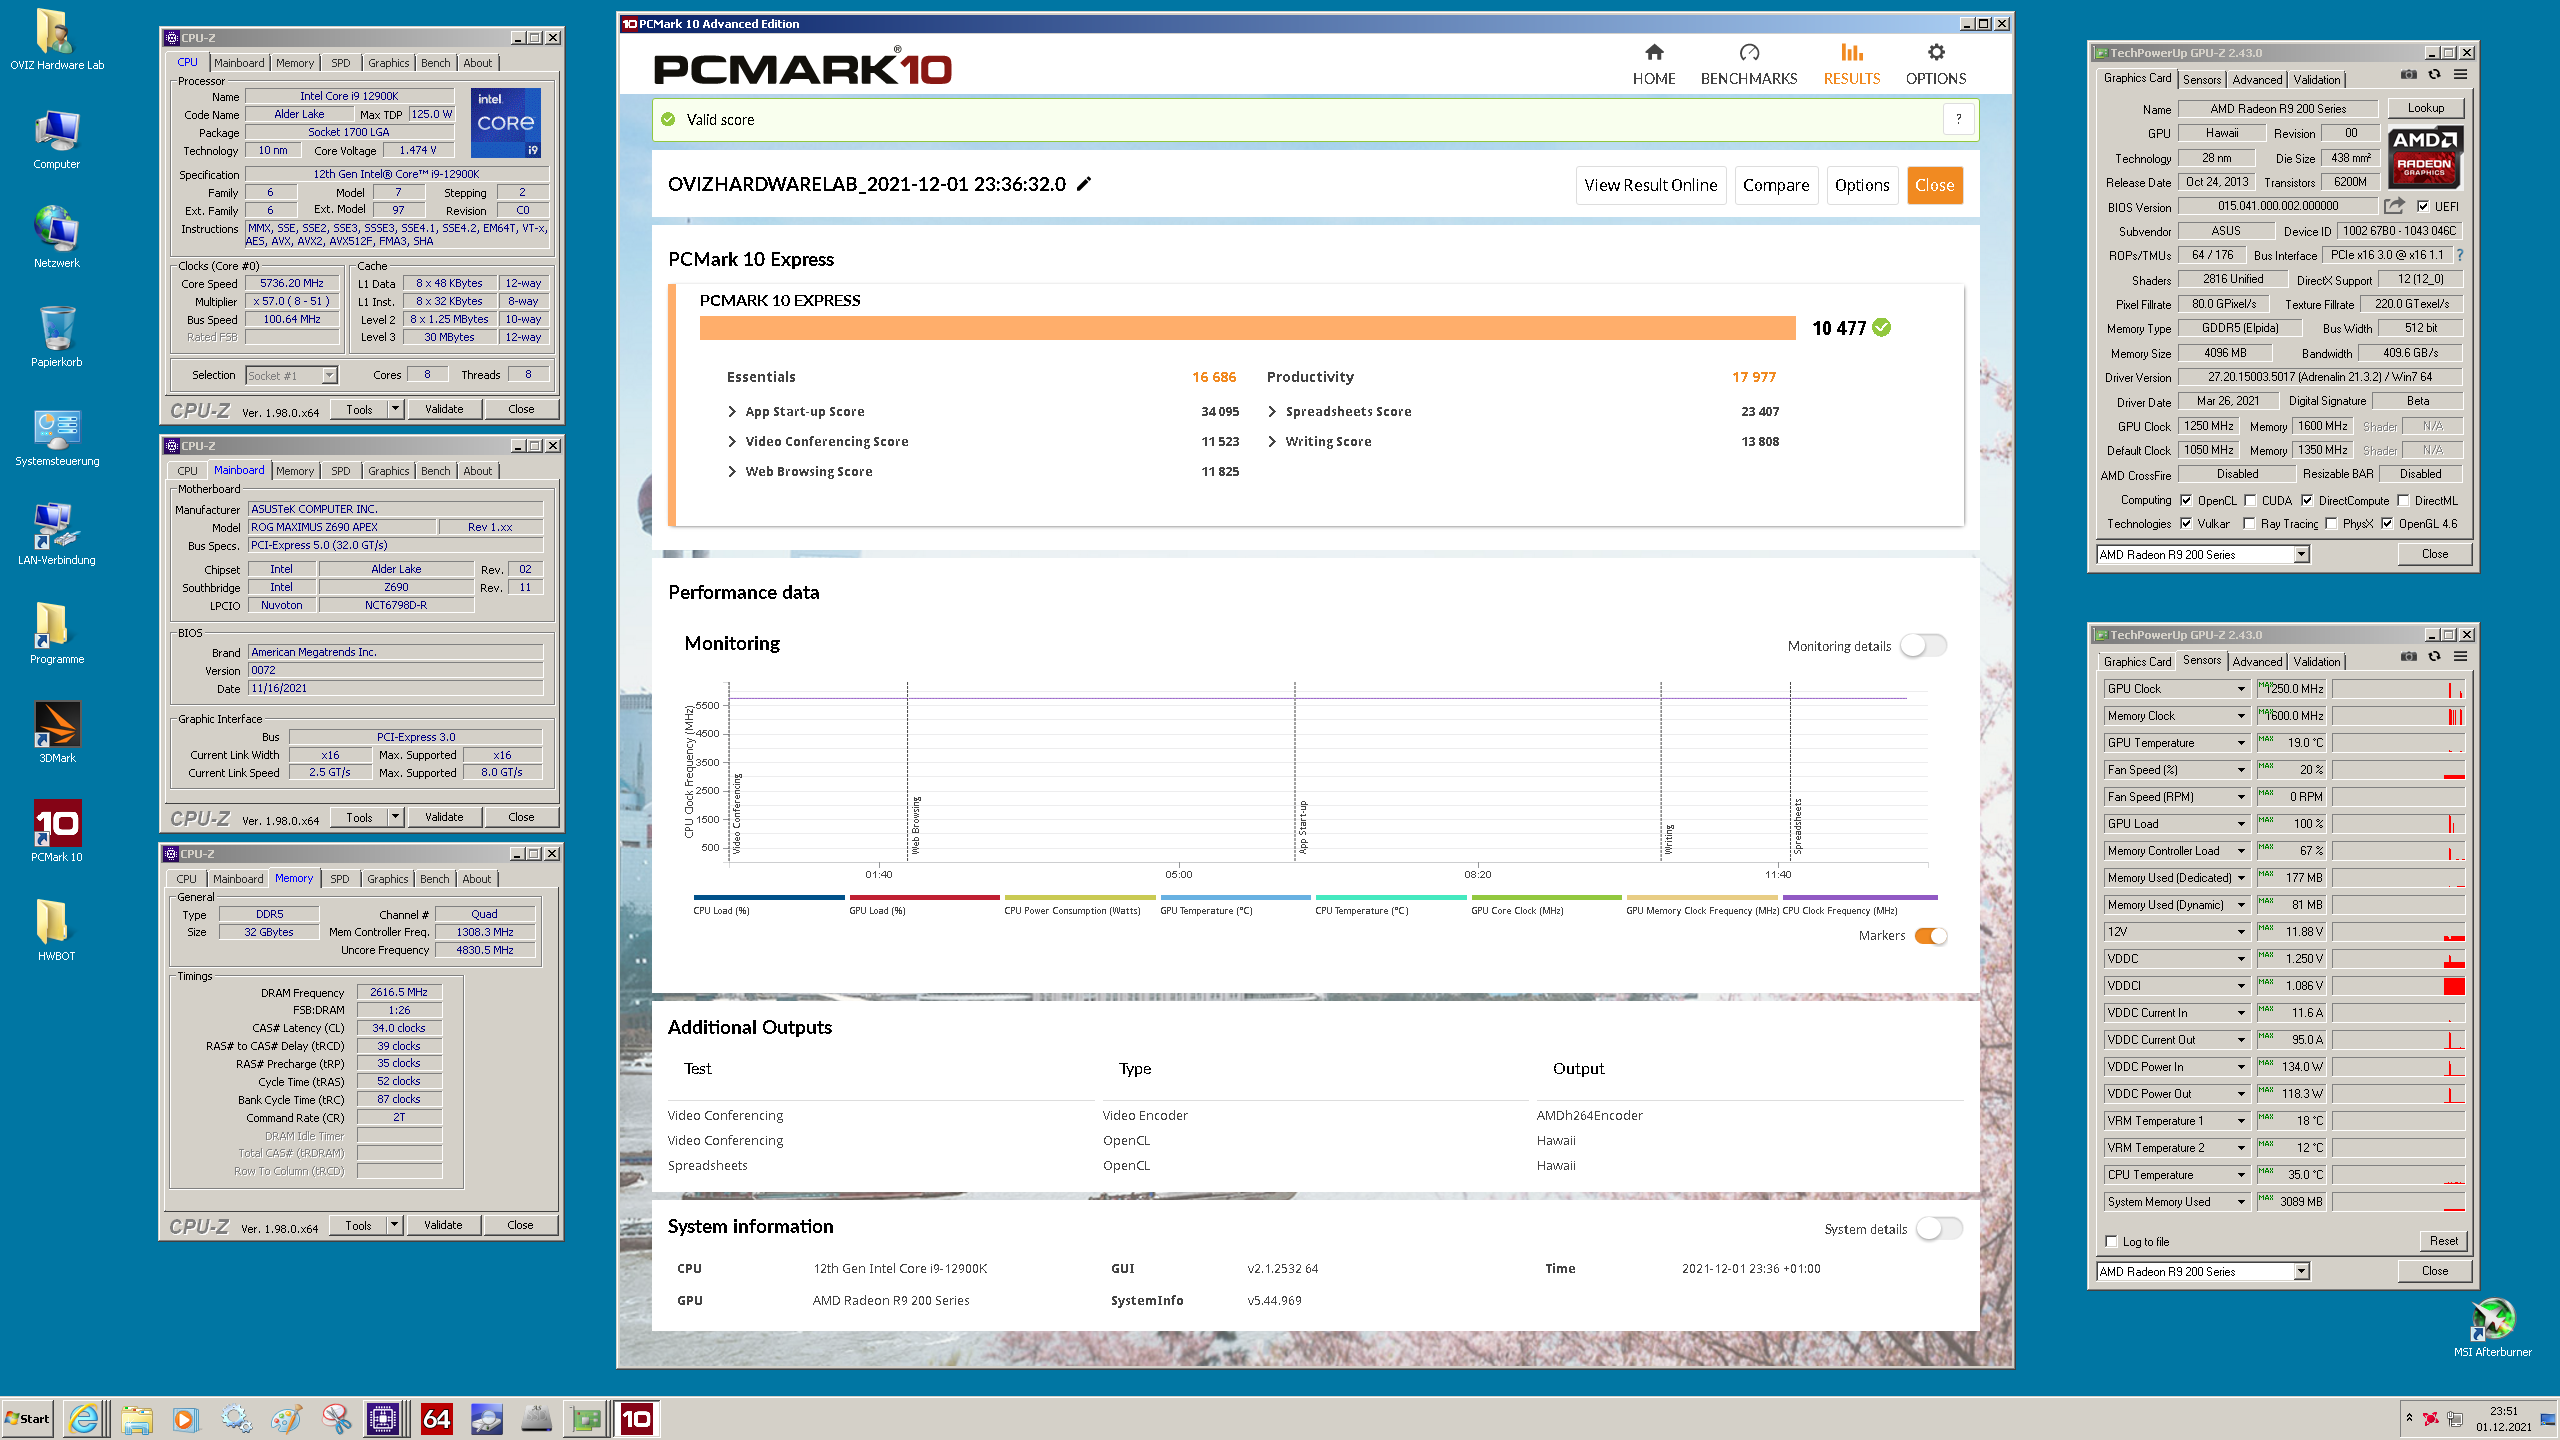Click the Start button

pyautogui.click(x=28, y=1418)
